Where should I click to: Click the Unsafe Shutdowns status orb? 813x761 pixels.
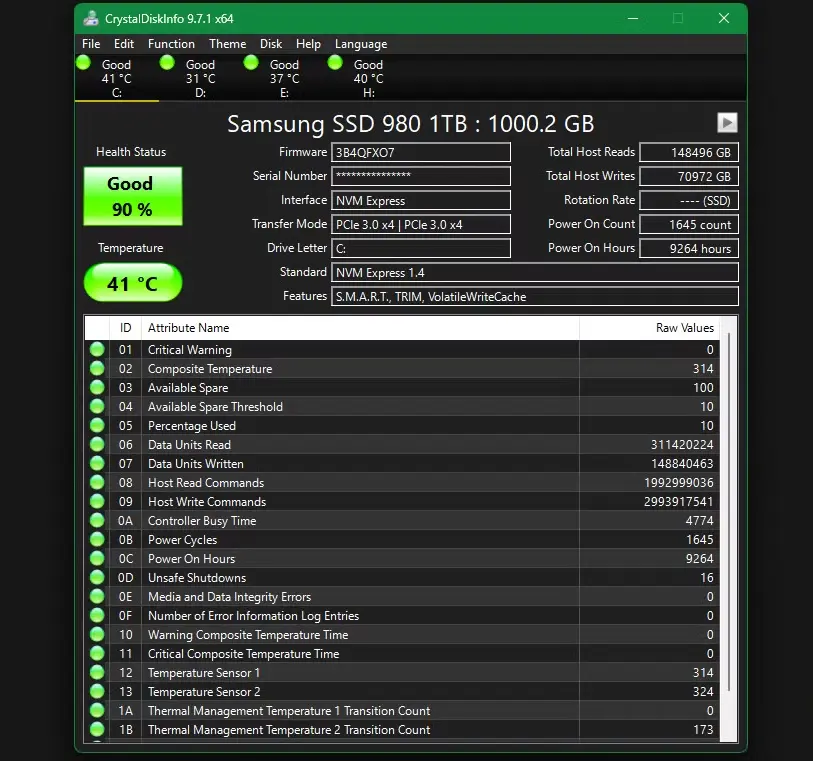97,578
